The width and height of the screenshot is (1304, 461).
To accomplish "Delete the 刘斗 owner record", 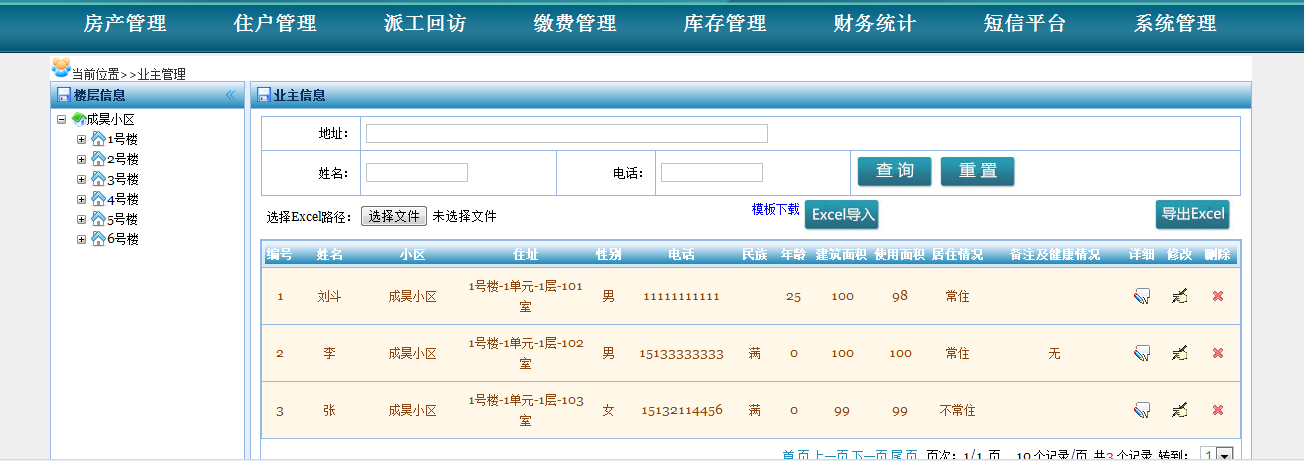I will pyautogui.click(x=1218, y=296).
